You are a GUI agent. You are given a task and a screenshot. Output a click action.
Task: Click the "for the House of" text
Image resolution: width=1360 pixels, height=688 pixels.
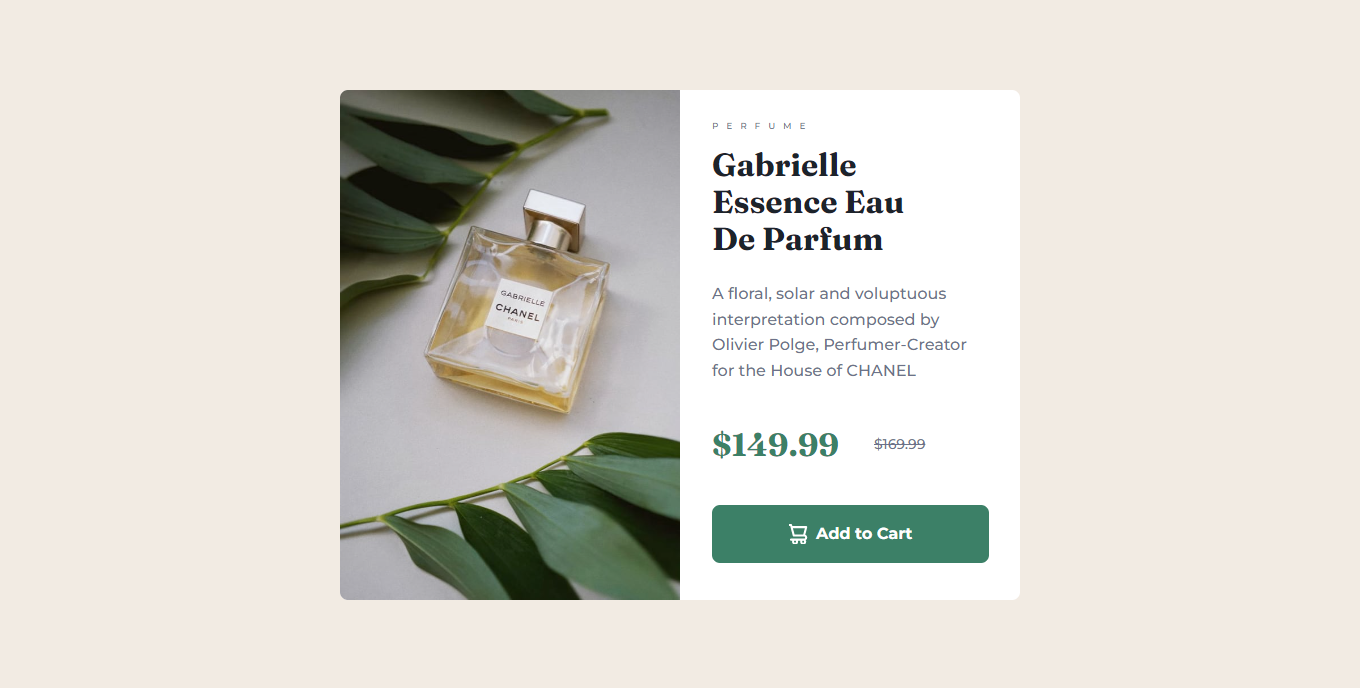click(x=777, y=371)
